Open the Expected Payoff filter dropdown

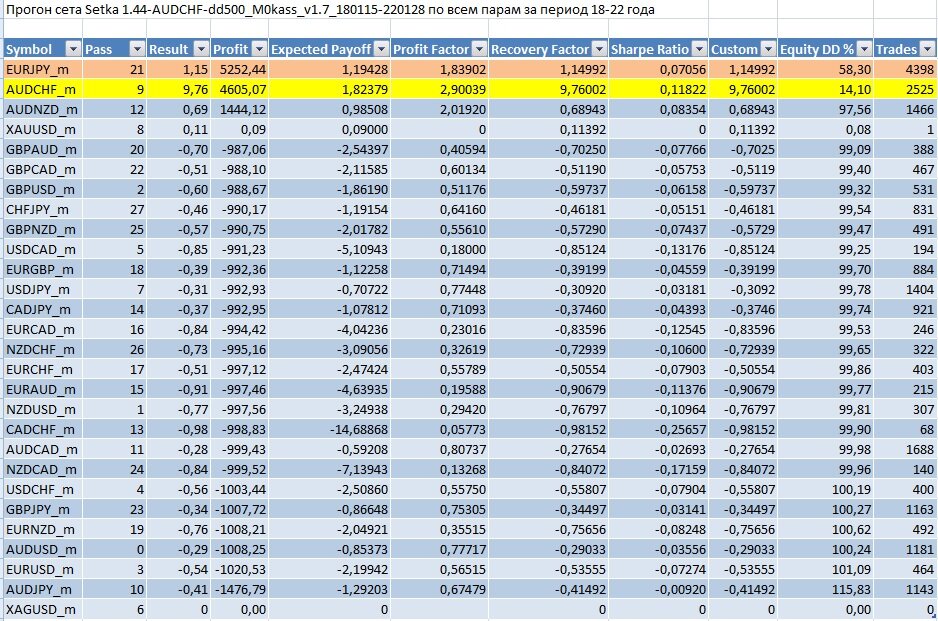tap(381, 49)
